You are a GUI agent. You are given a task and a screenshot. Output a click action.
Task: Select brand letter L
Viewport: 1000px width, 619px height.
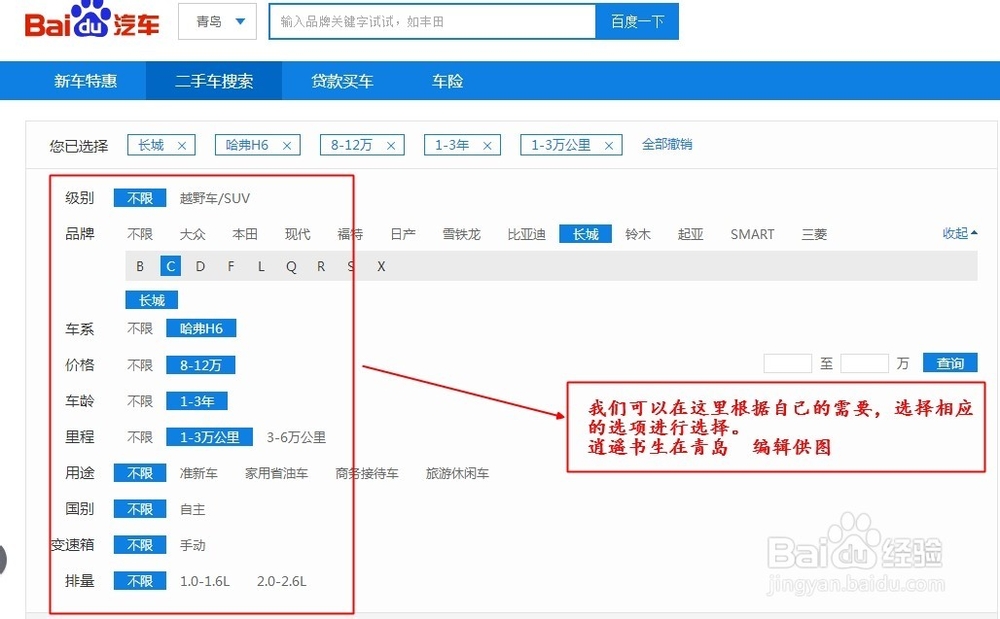point(261,266)
